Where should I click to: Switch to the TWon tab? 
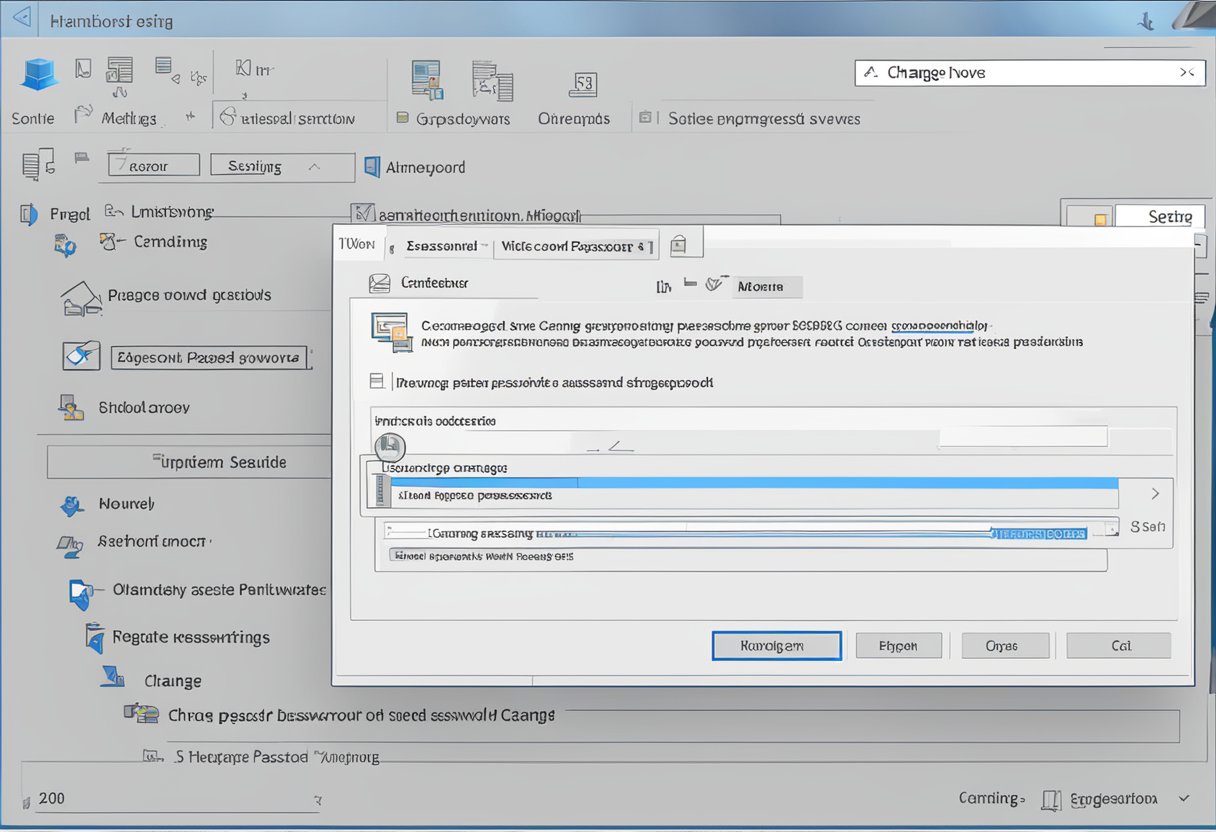tap(358, 242)
